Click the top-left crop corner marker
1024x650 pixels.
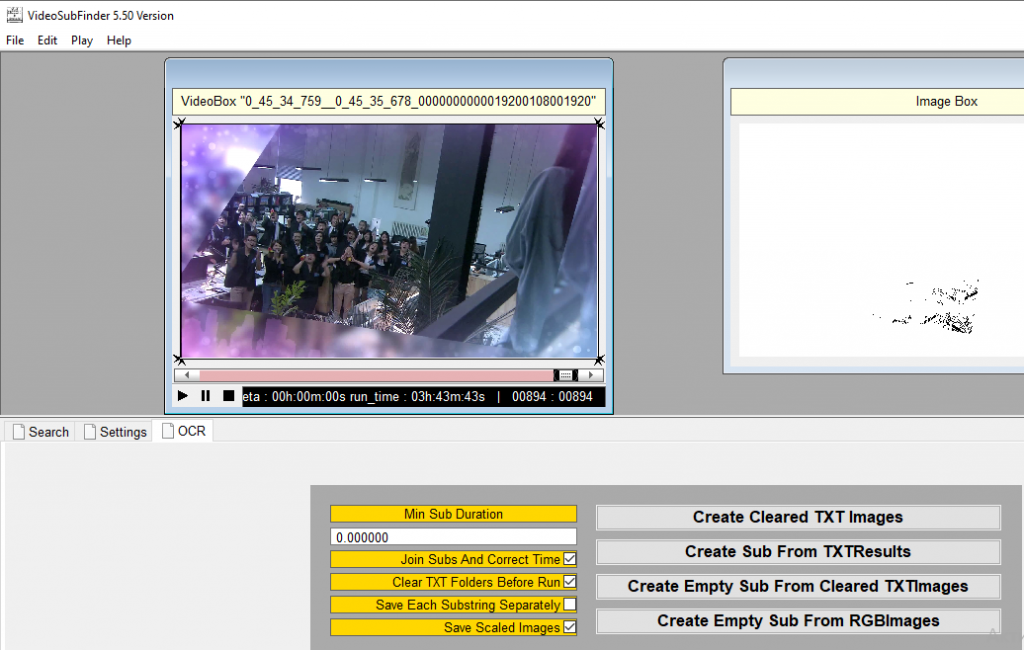pos(180,123)
